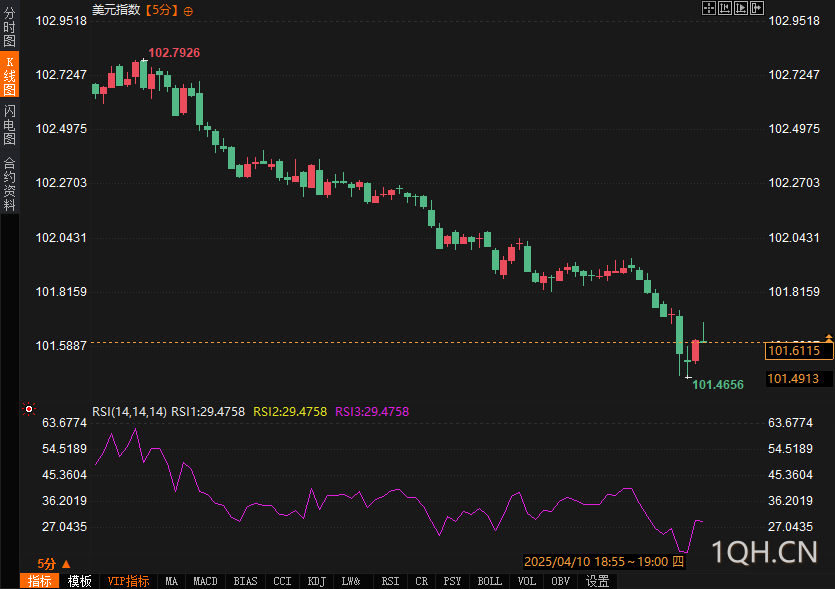This screenshot has width=835, height=589.
Task: Click the red sun icon beside RSI panel
Action: tap(29, 409)
